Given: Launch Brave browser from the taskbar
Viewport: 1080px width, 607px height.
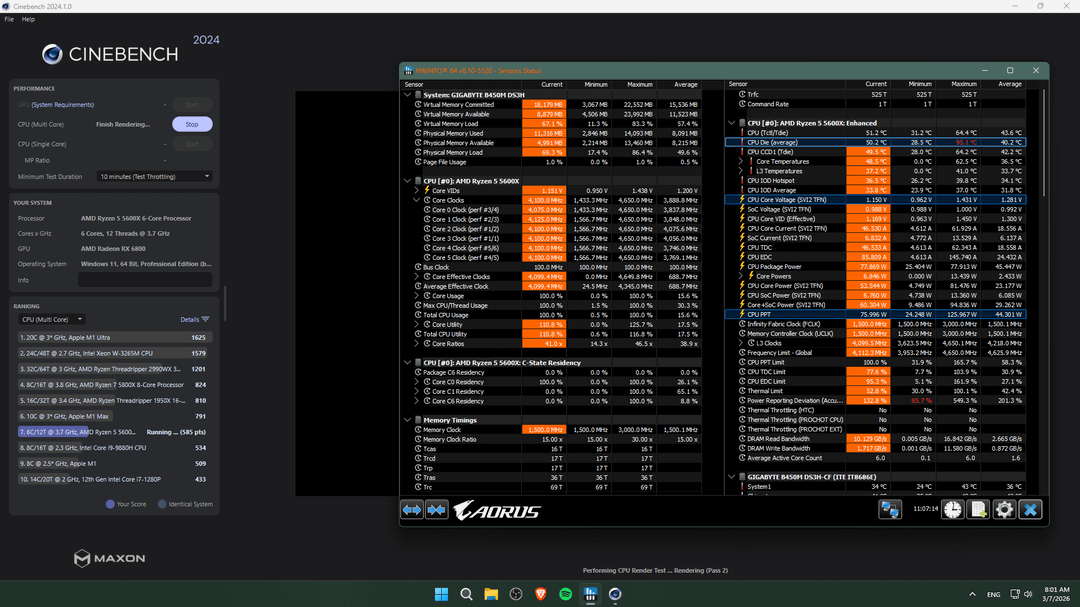Looking at the screenshot, I should [540, 594].
